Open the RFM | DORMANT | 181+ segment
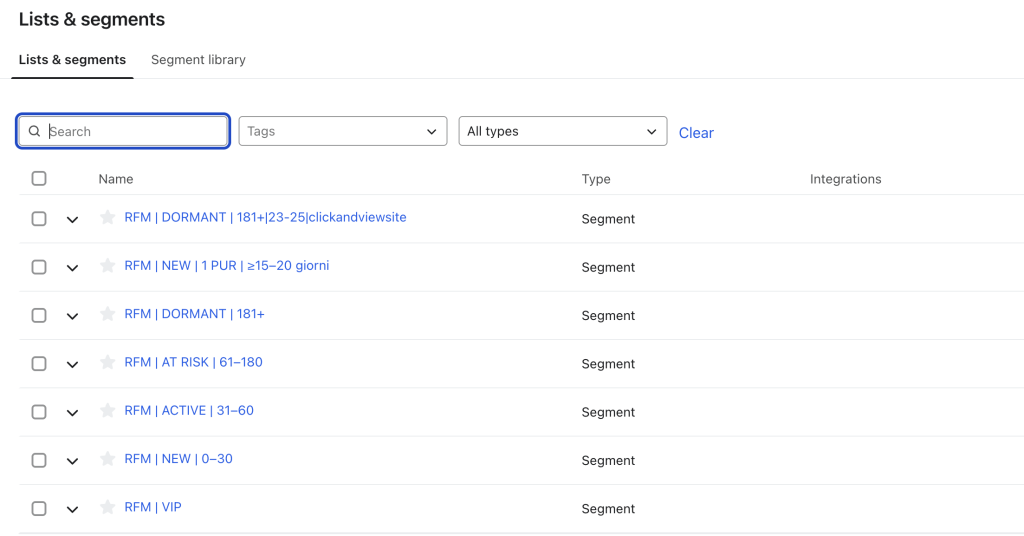Image resolution: width=1024 pixels, height=536 pixels. 195,314
